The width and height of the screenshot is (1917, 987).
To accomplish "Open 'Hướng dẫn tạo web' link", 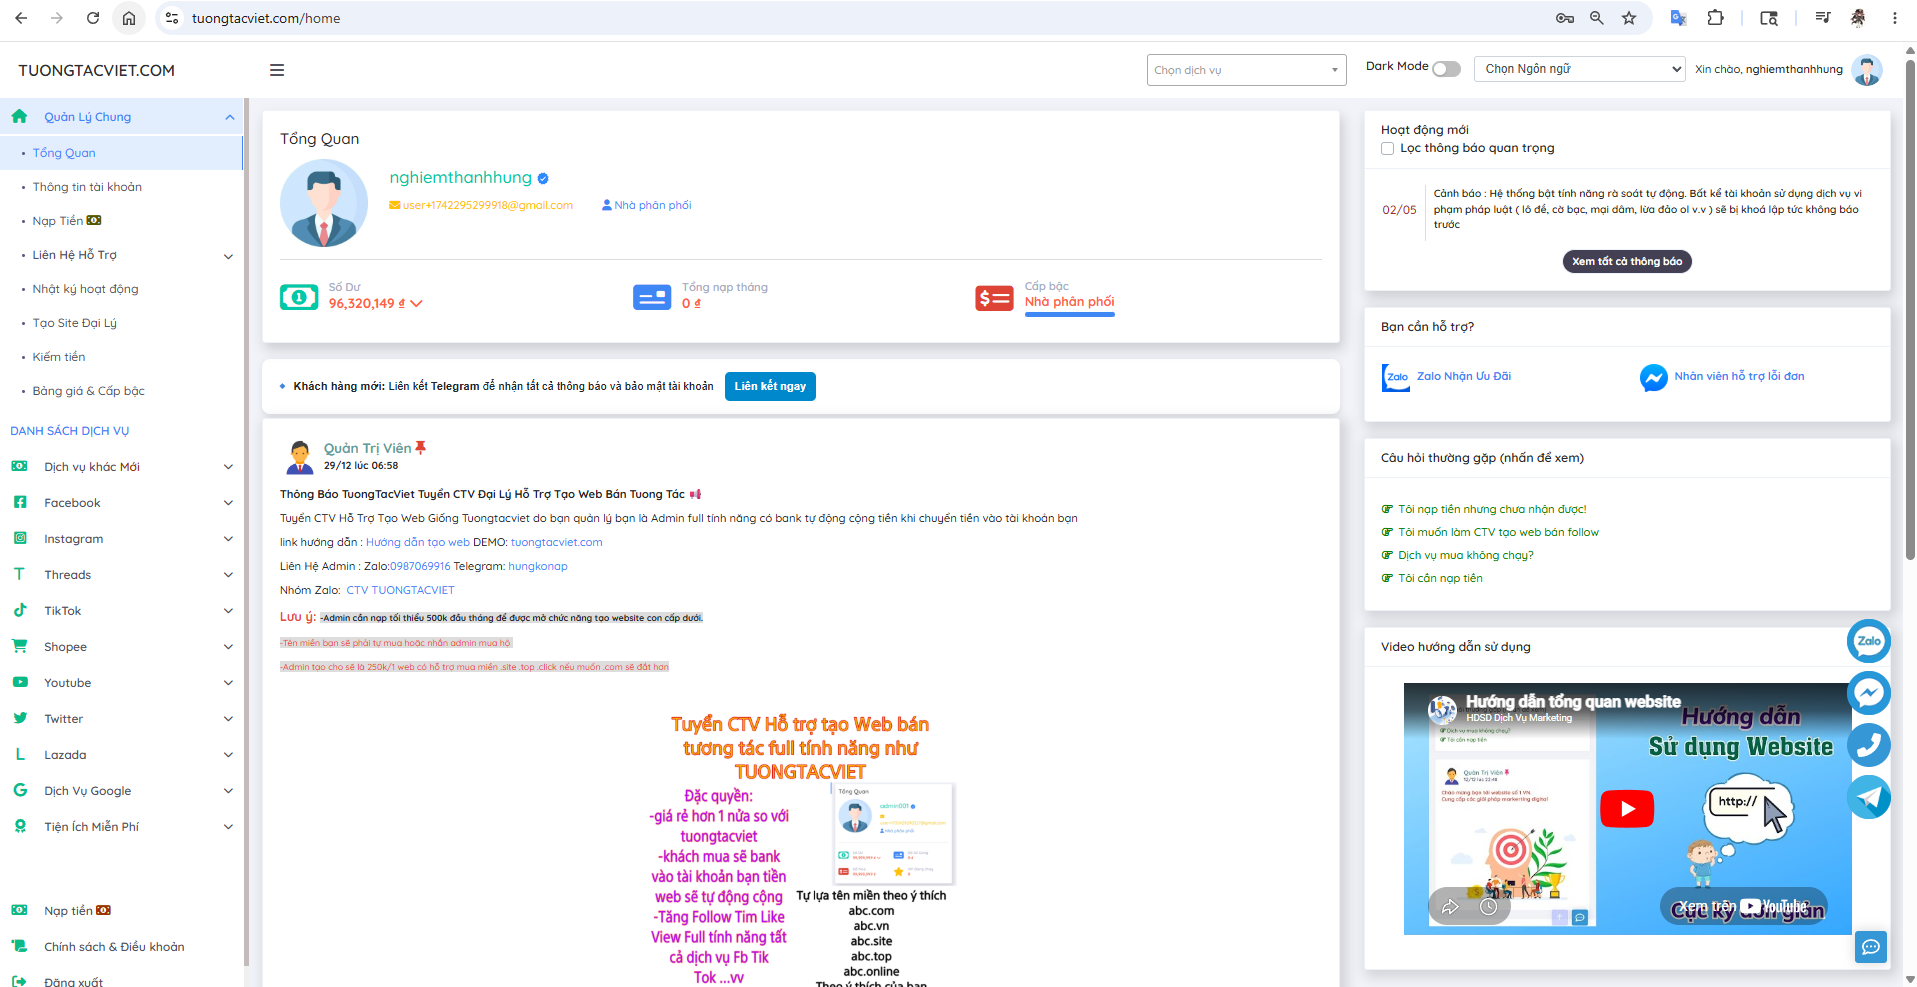I will (x=418, y=542).
